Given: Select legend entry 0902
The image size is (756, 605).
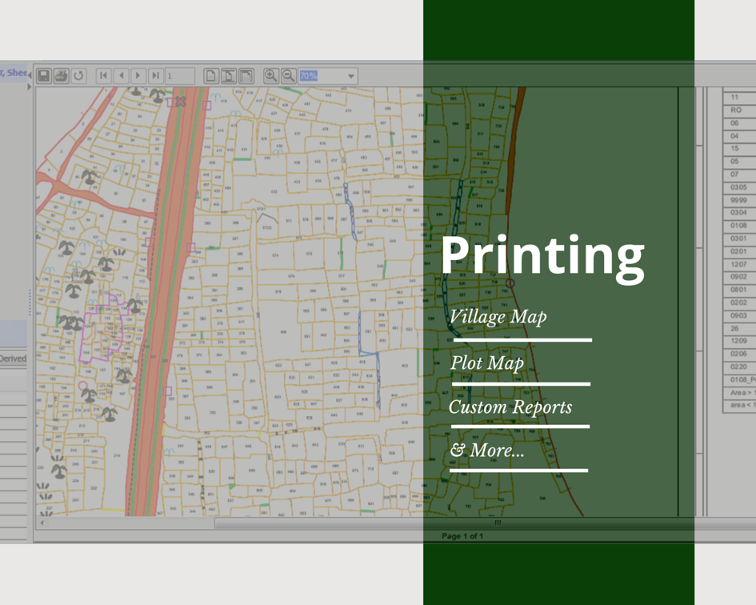Looking at the screenshot, I should click(738, 277).
